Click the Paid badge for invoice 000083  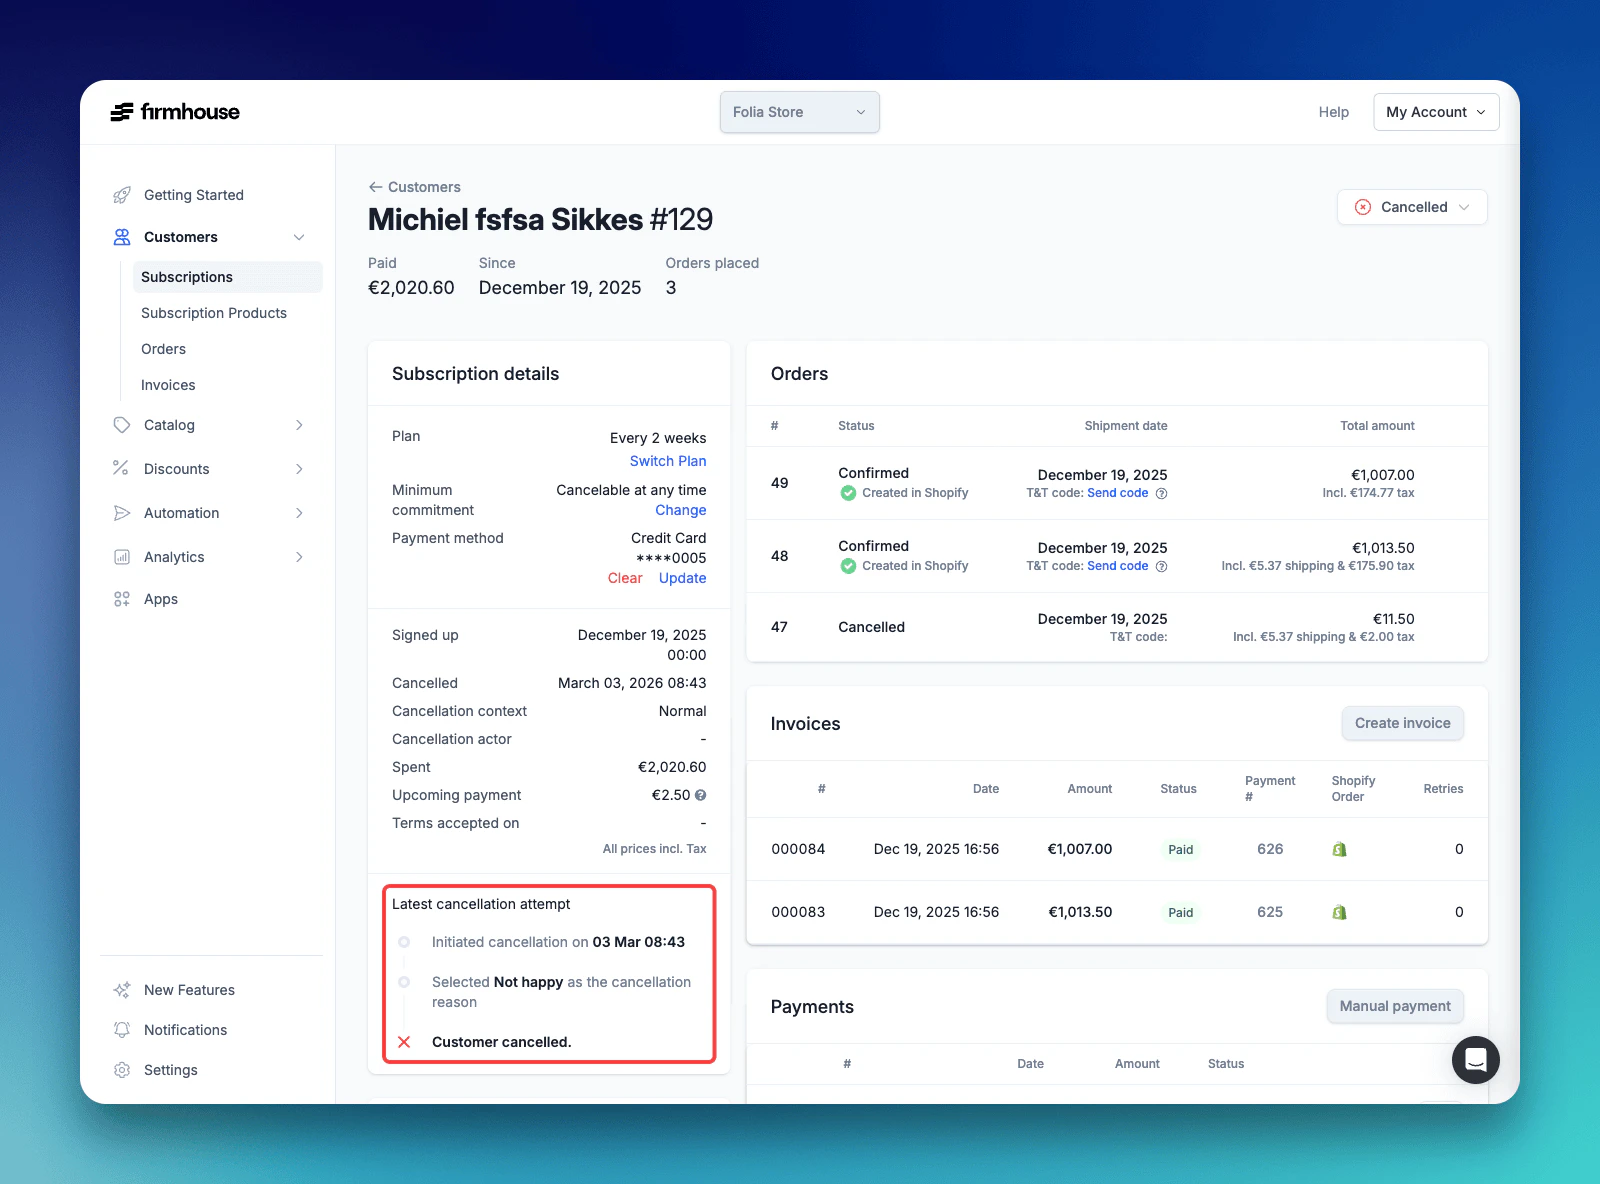click(1181, 913)
